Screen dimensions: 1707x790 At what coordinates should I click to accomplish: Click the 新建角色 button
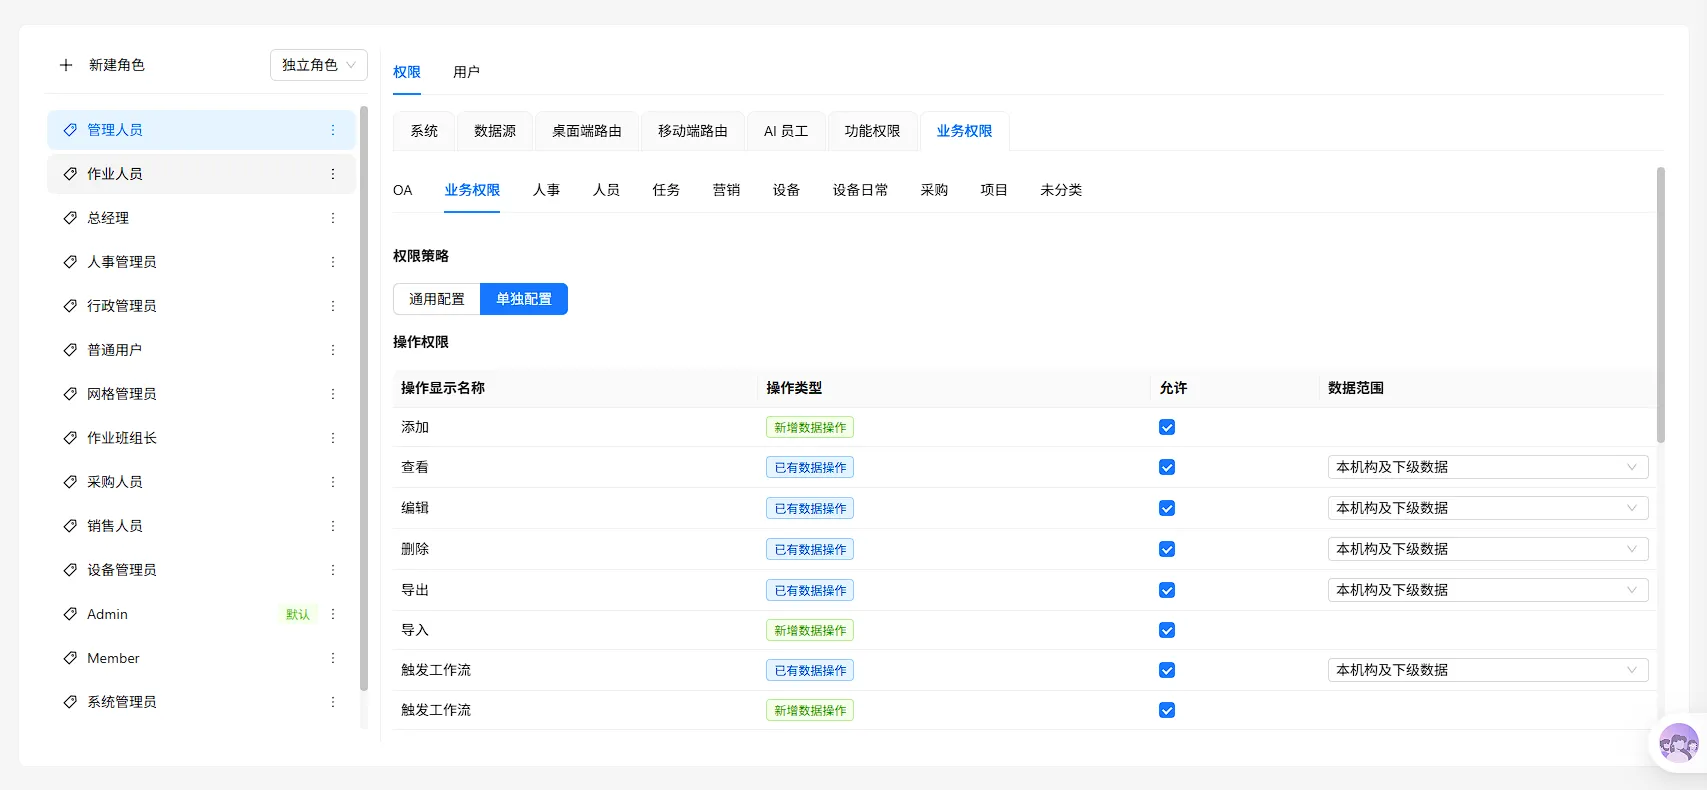coord(102,65)
